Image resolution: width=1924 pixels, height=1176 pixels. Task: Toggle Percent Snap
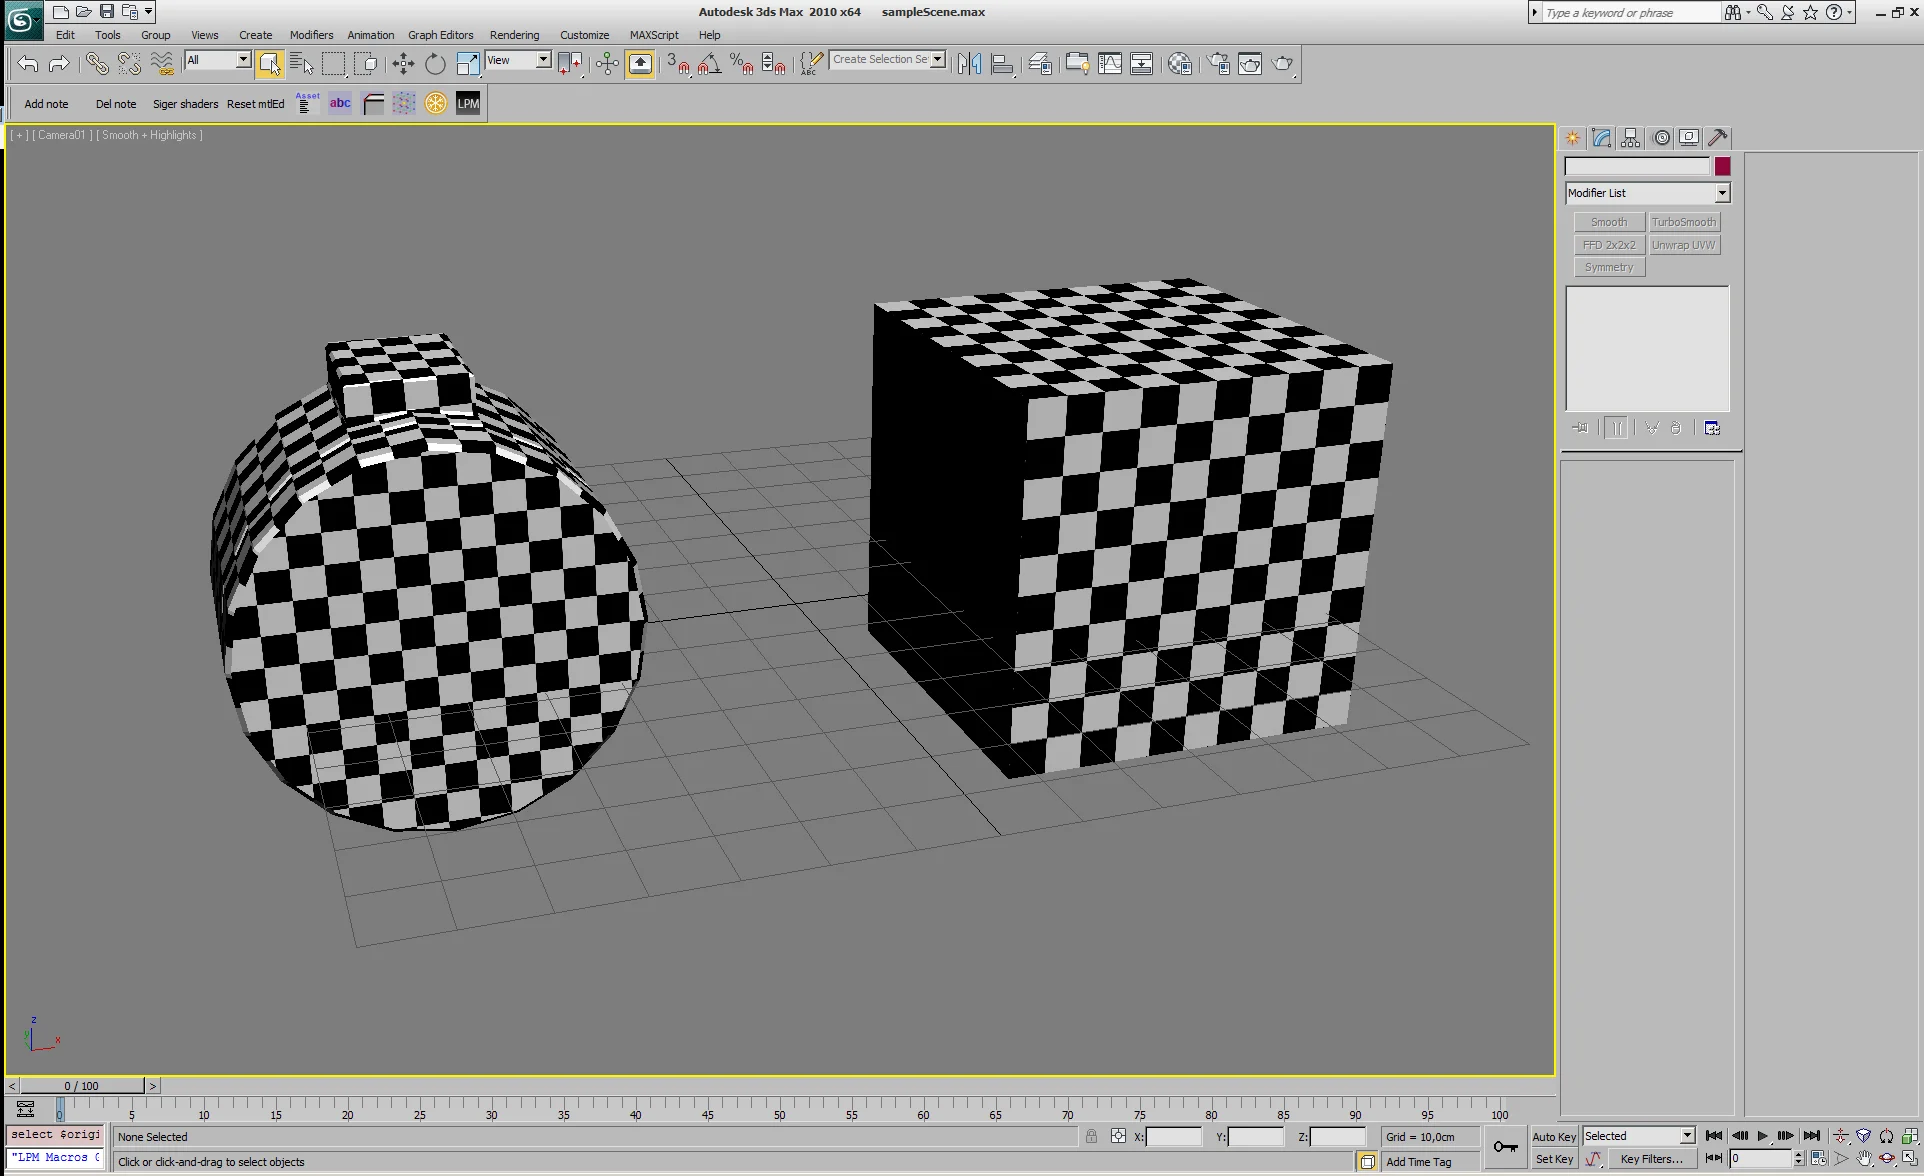[x=742, y=64]
